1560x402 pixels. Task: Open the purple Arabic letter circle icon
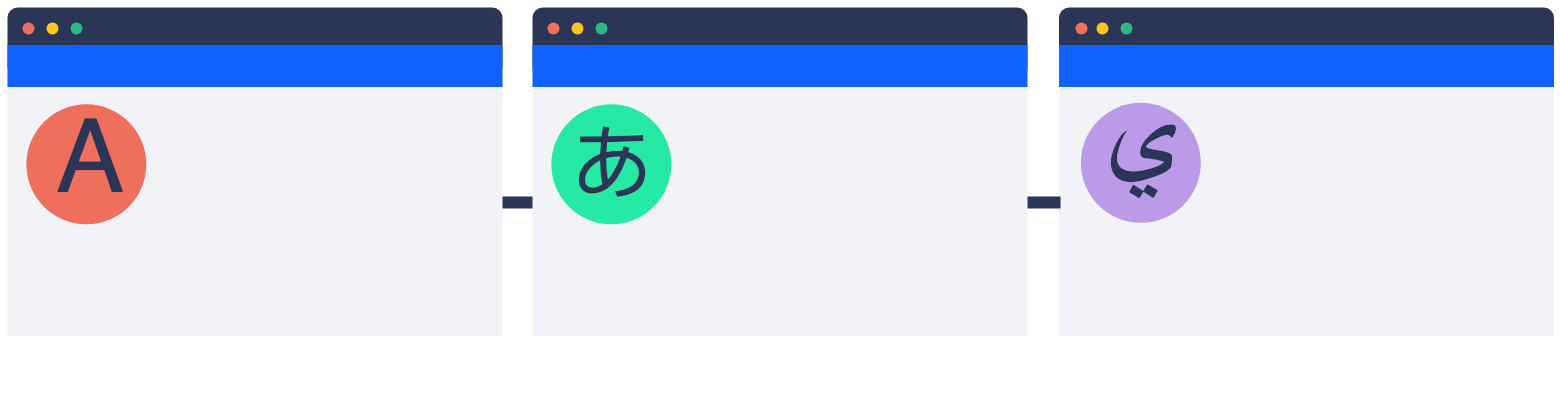tap(1140, 163)
